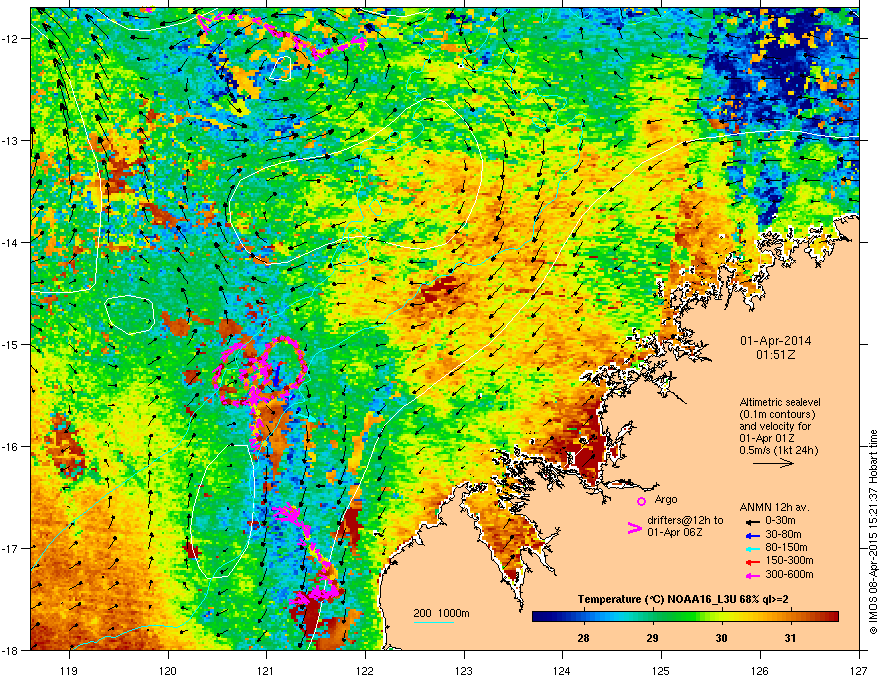880x680 pixels.
Task: Click the 0.5m/s velocity scale arrow
Action: point(773,463)
